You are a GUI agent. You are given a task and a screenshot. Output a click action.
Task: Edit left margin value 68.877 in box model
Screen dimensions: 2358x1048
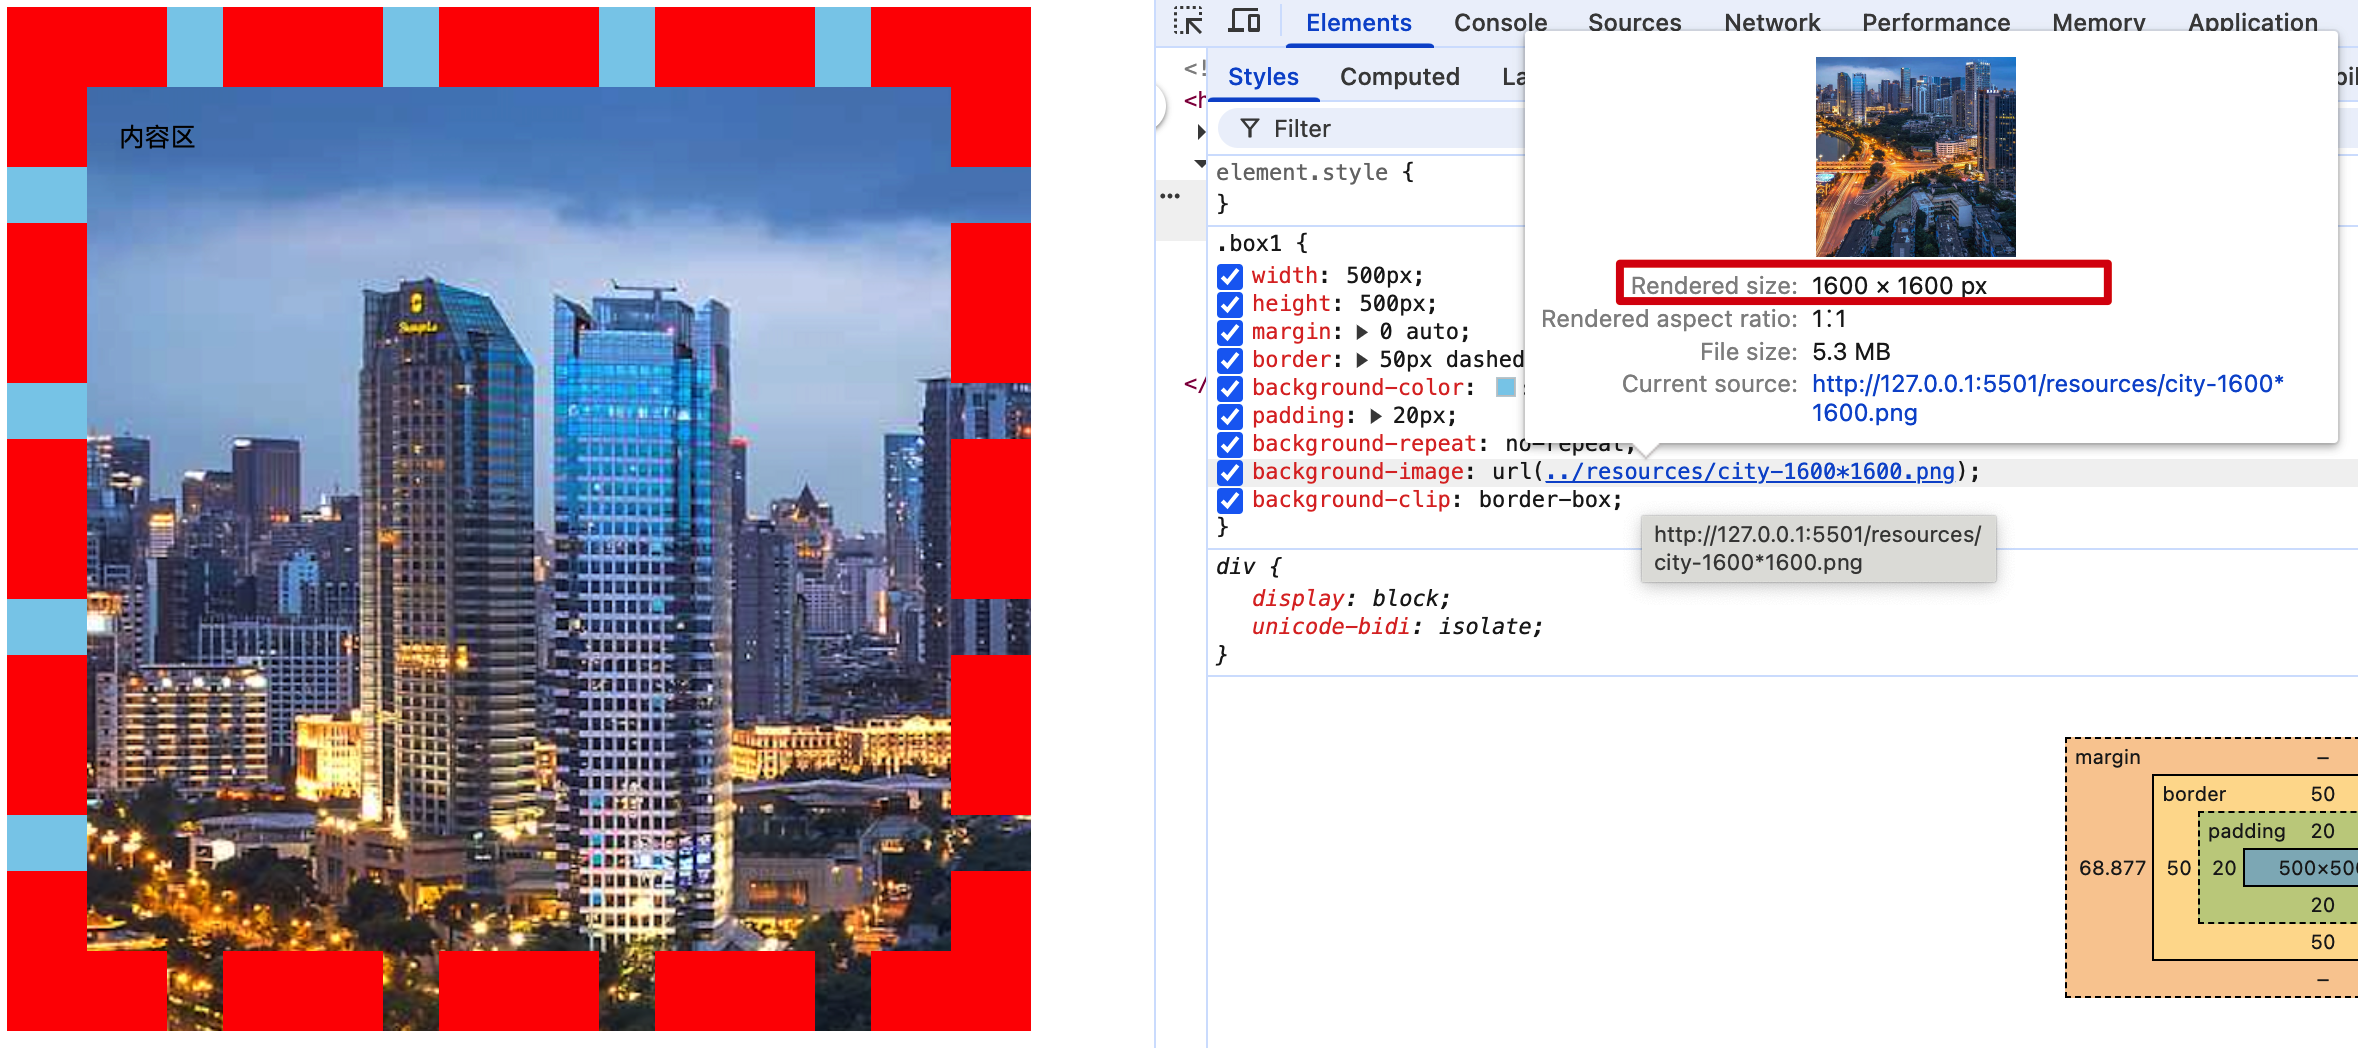point(2112,868)
